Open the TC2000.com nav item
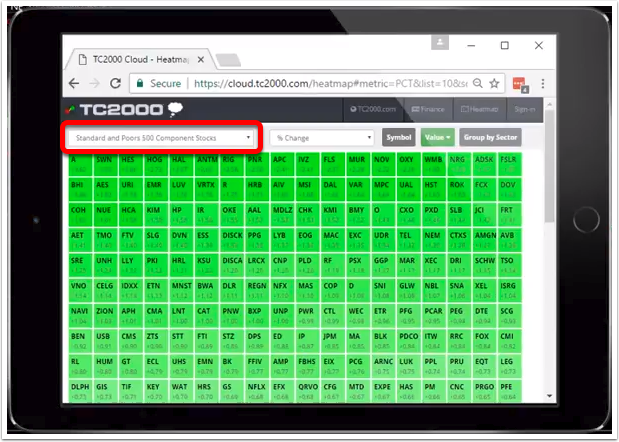The image size is (619, 442). 373,109
